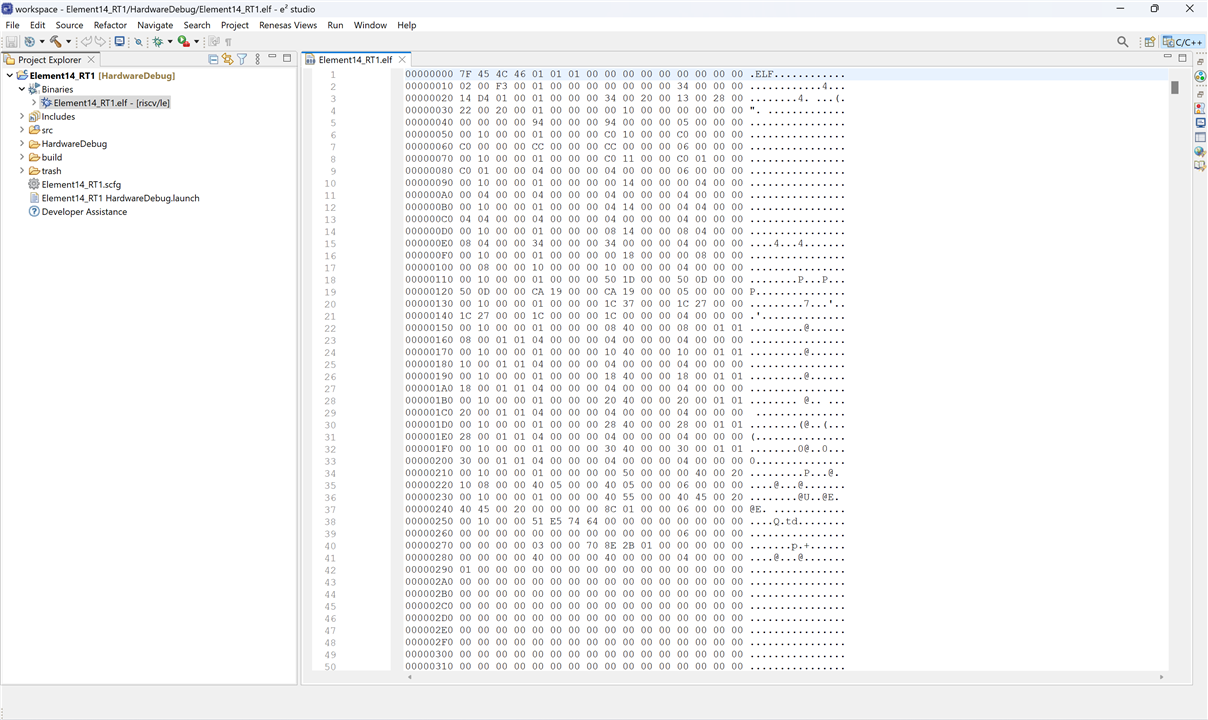
Task: Click the search magnifier icon at top right
Action: tap(1122, 42)
